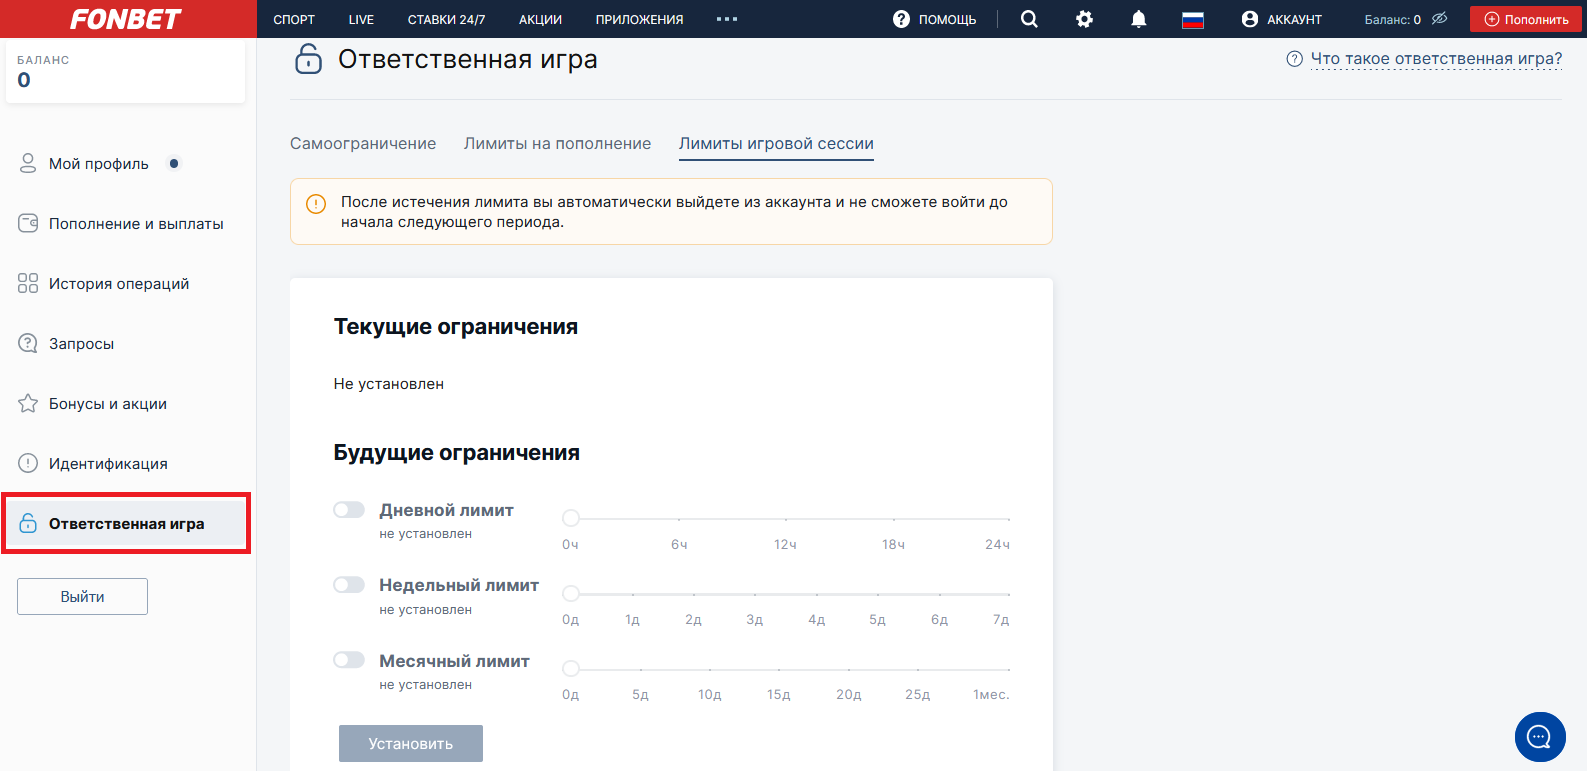Toggle balance visibility eye icon
This screenshot has width=1587, height=771.
click(1439, 19)
